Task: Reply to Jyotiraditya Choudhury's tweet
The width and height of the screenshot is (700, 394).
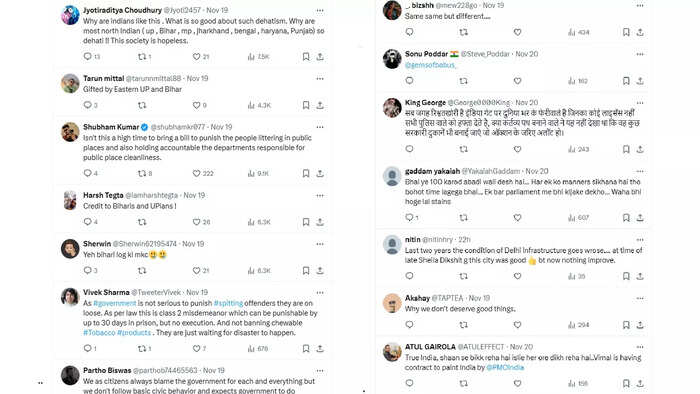Action: pyautogui.click(x=88, y=56)
